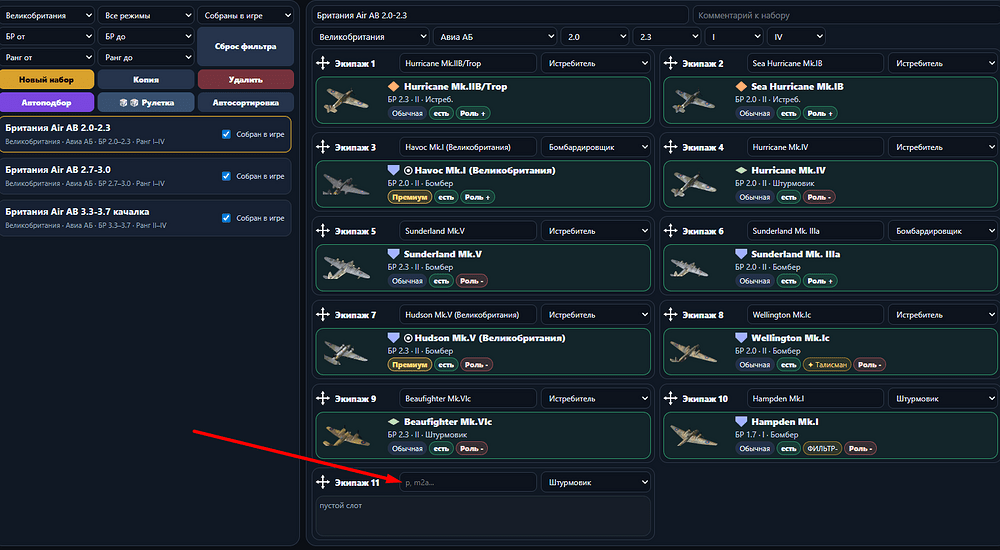
Task: Toggle the 'ФИЛЬТР-' badge on Hampden Mk.I
Action: tap(822, 449)
